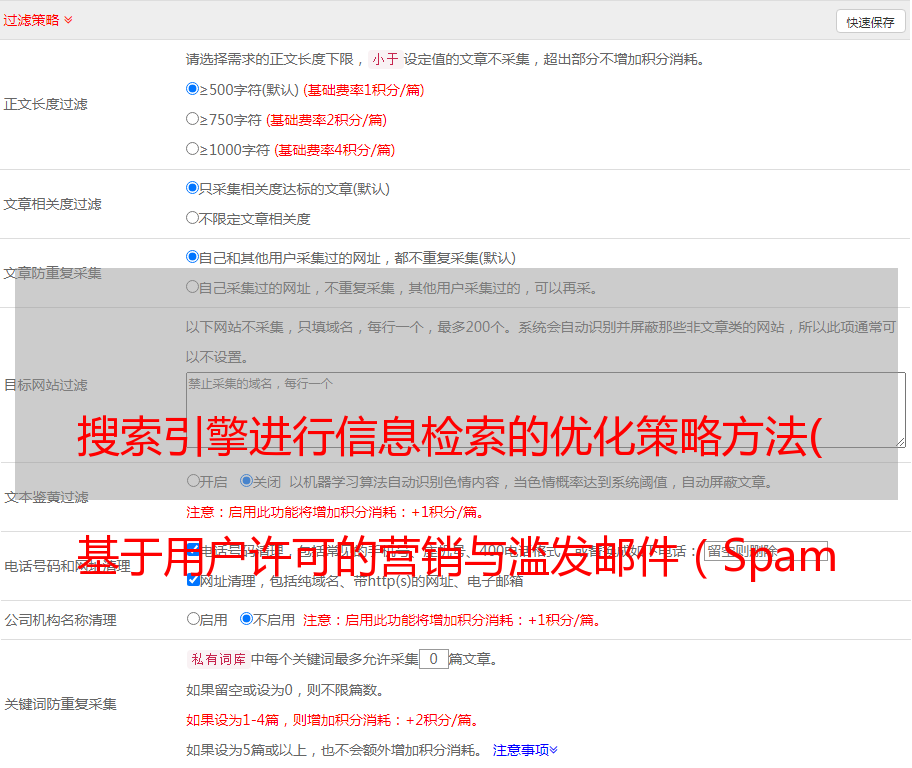Click the 留空则删除 replacement phone field
This screenshot has height=768, width=912.
click(765, 550)
